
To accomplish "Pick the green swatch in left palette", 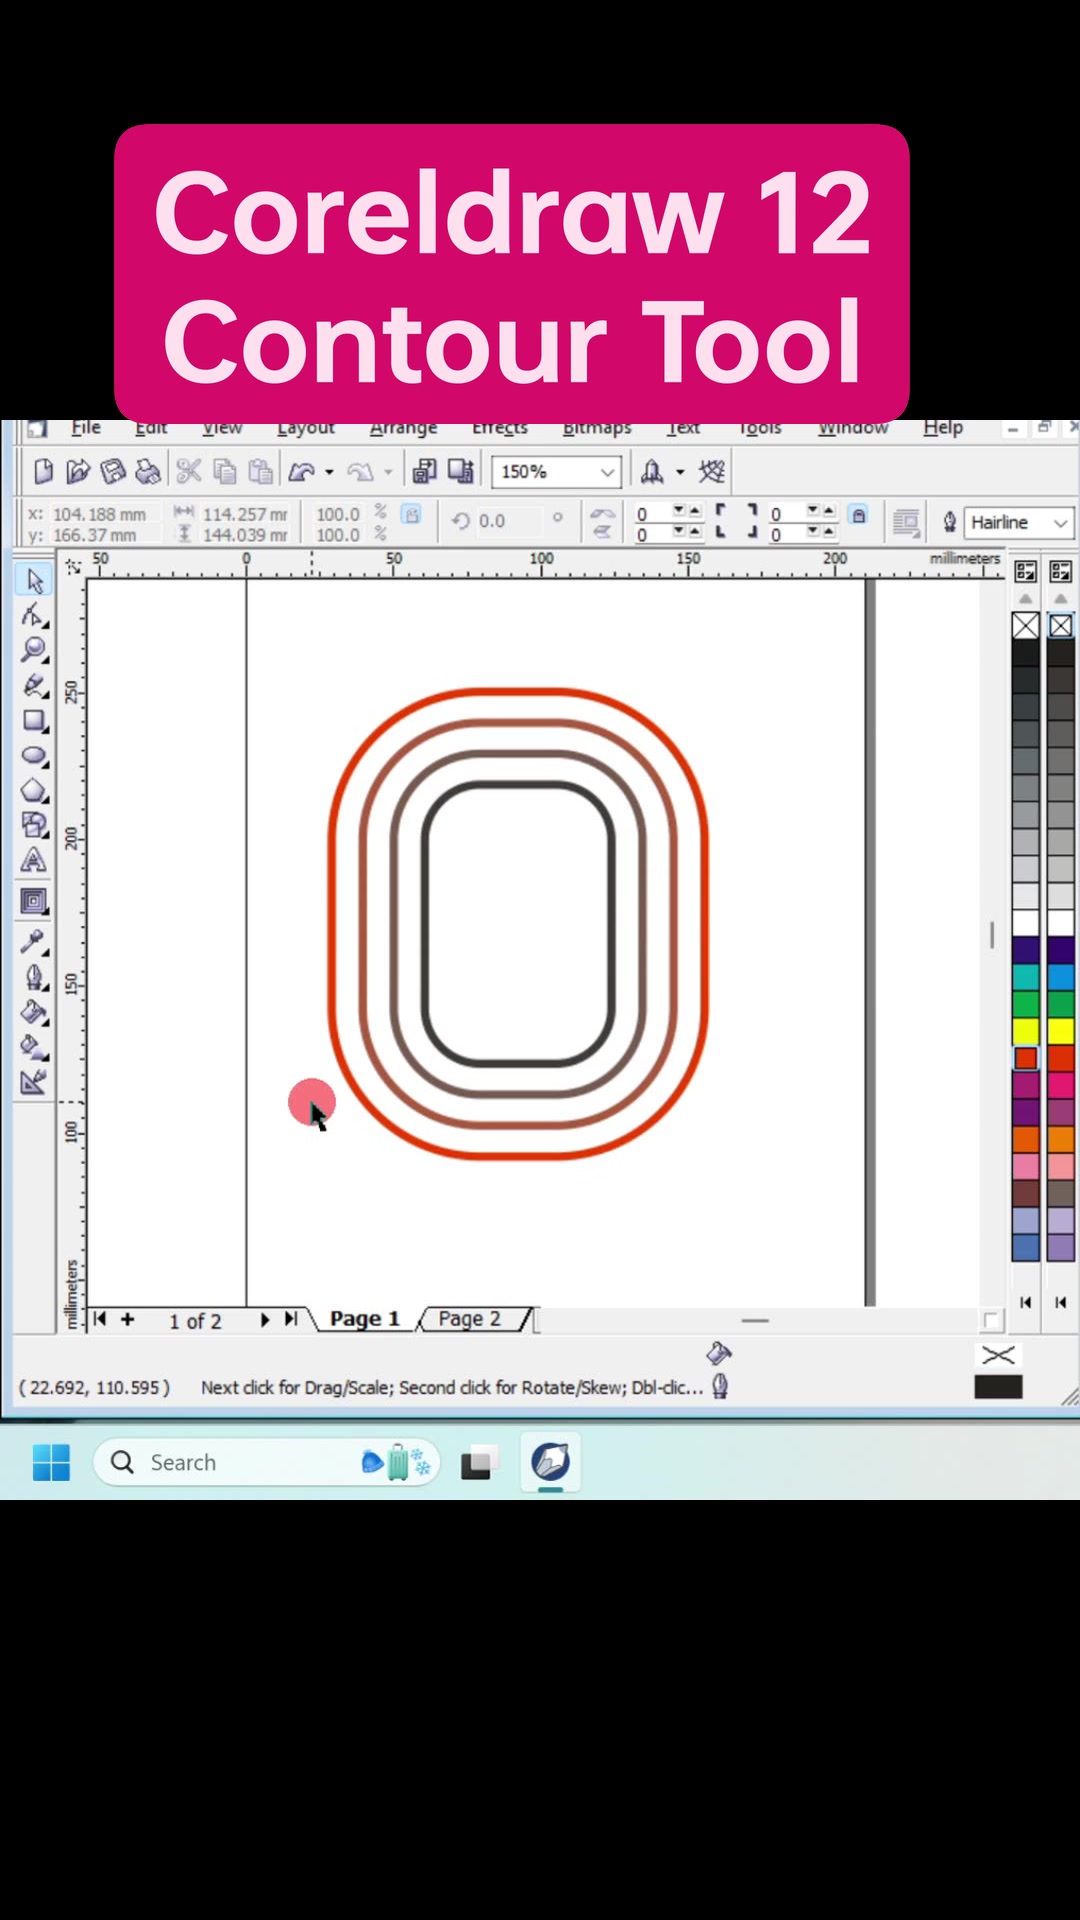I will click(x=1026, y=1004).
